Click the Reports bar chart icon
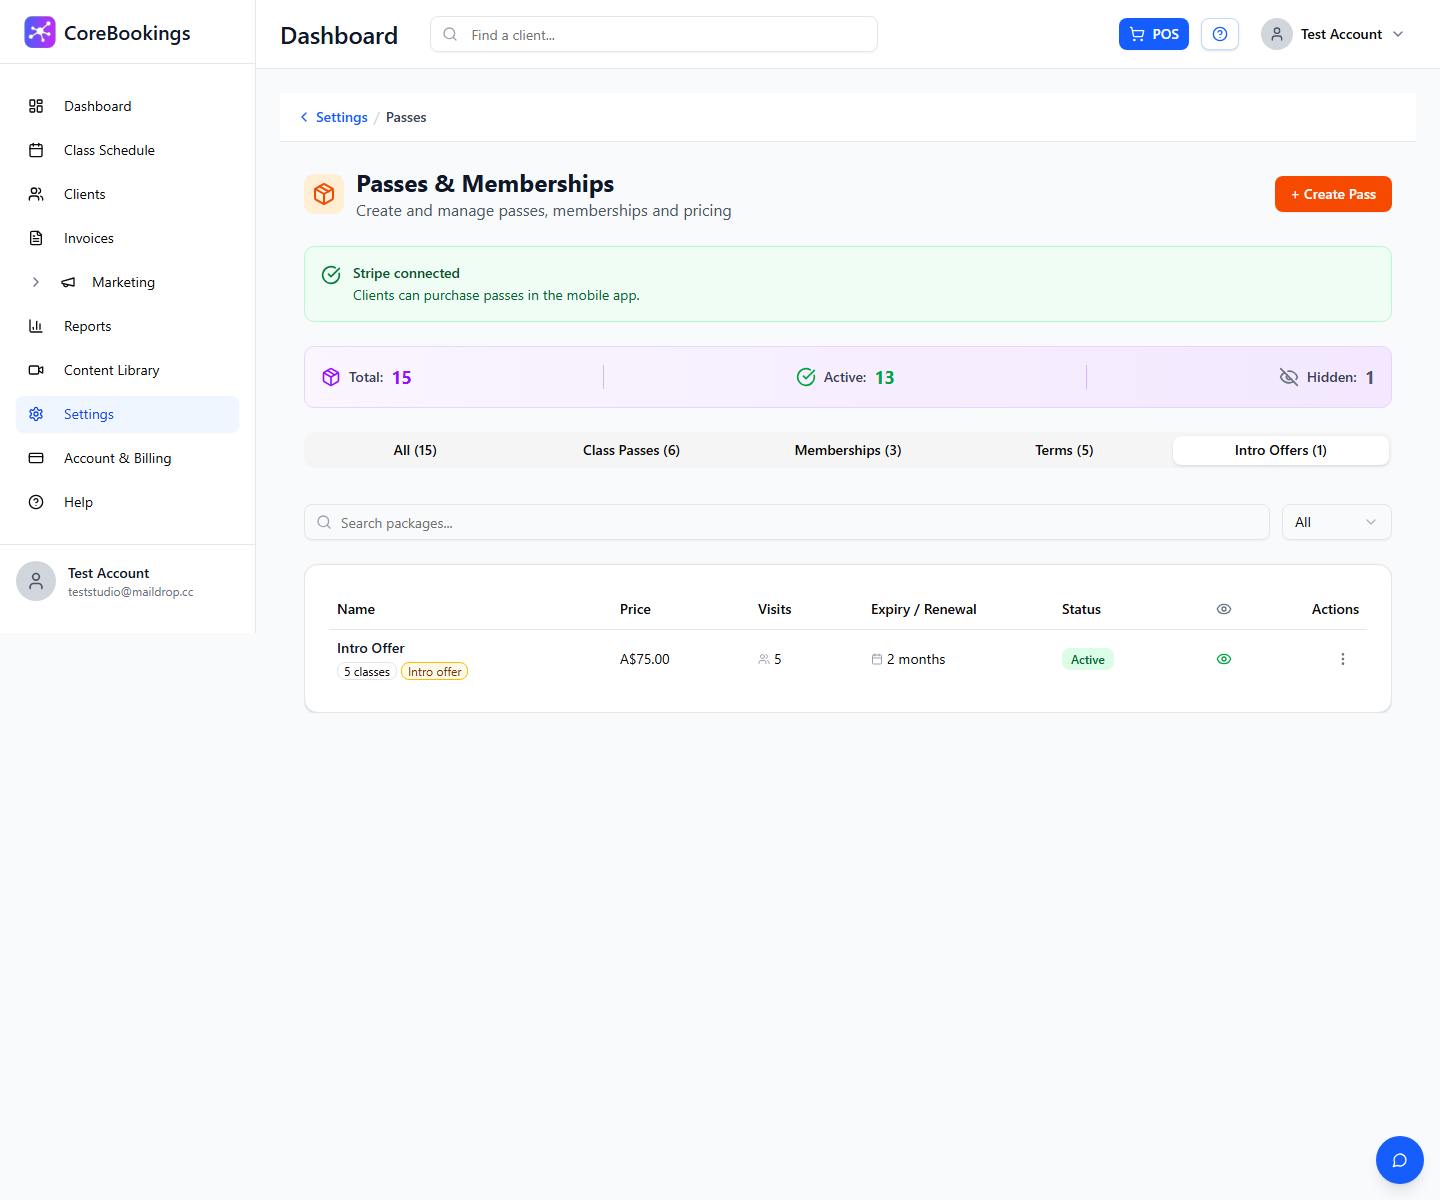 coord(36,326)
